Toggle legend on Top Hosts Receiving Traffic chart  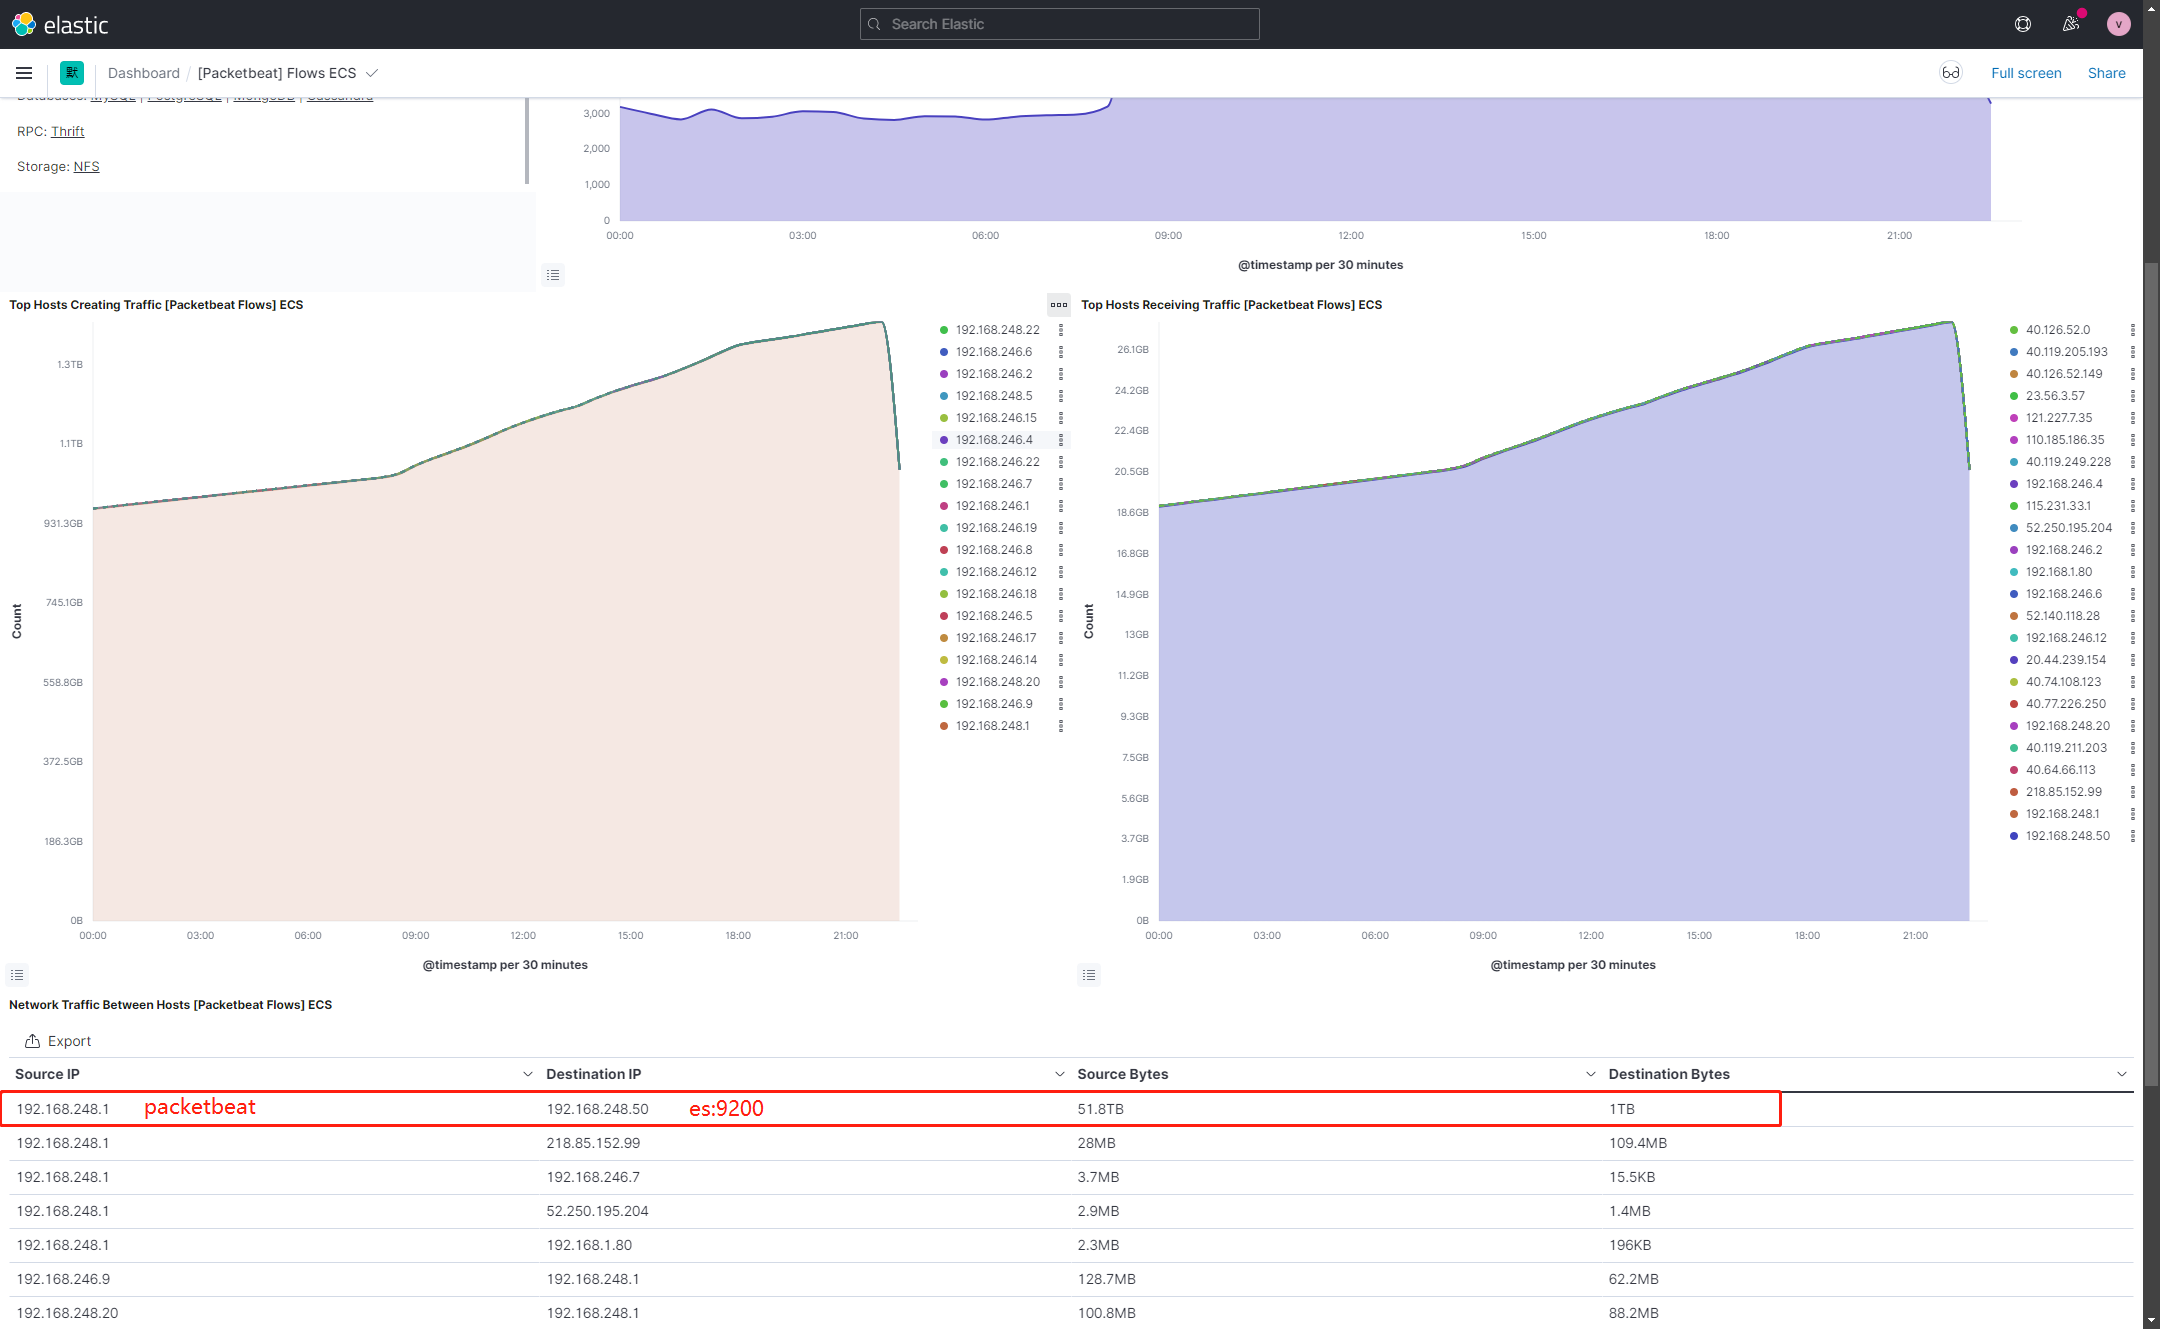[x=1089, y=975]
